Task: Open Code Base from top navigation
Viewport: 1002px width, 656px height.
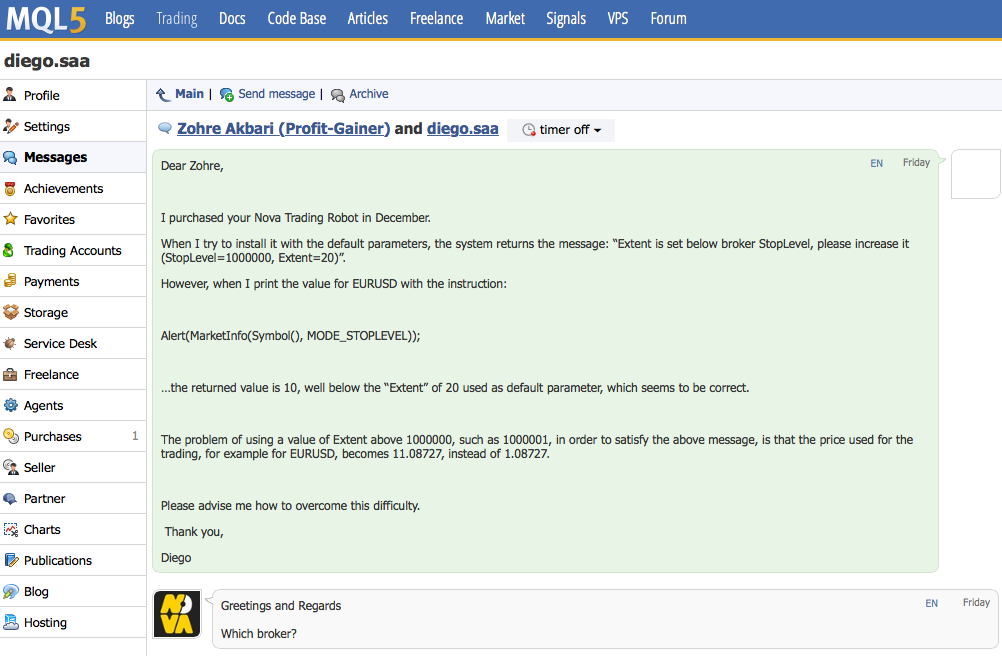Action: pyautogui.click(x=297, y=19)
